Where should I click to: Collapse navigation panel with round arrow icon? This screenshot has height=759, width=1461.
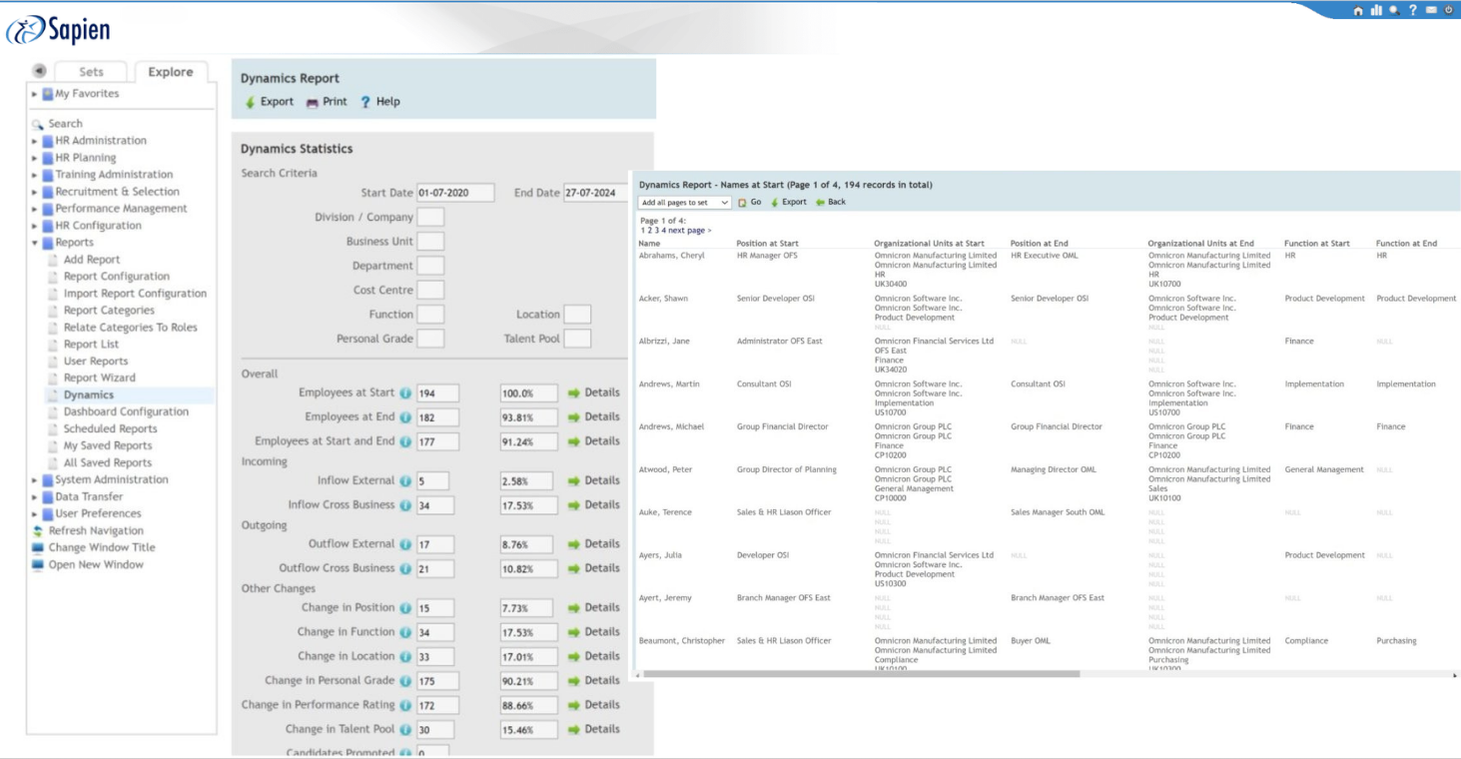click(x=39, y=71)
